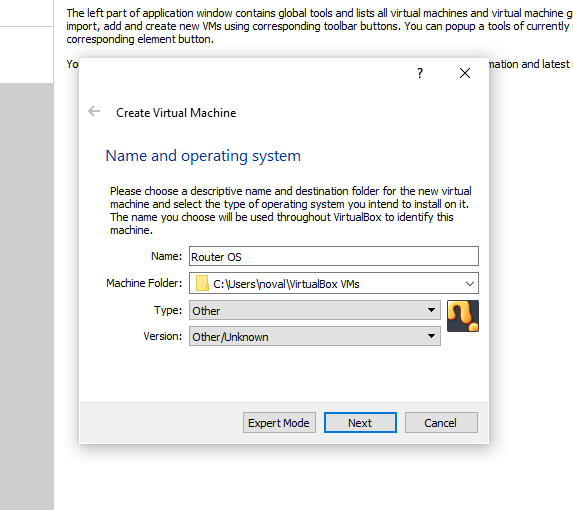Click the Next button
The width and height of the screenshot is (573, 510).
click(x=360, y=423)
